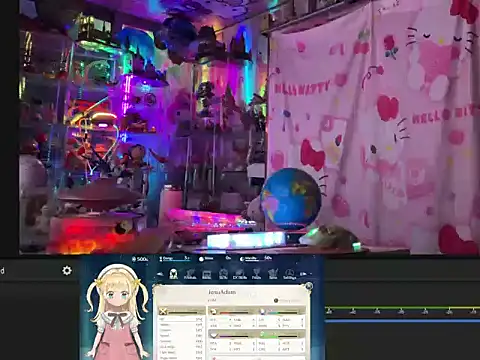Open the gear settings icon in left panel
This screenshot has height=360, width=480.
point(67,270)
